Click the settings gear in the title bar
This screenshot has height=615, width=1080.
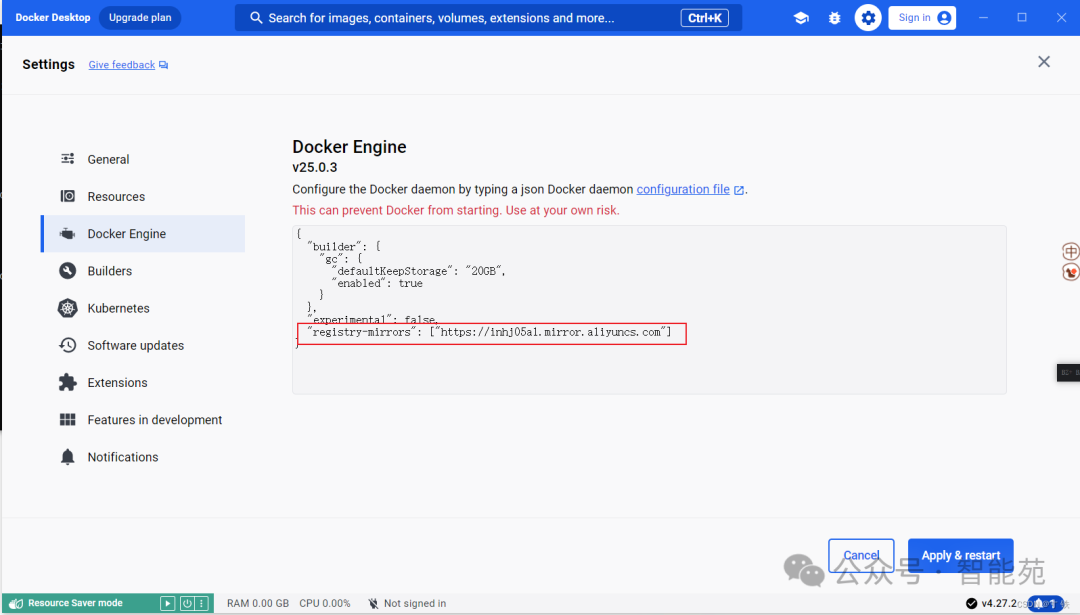(867, 17)
